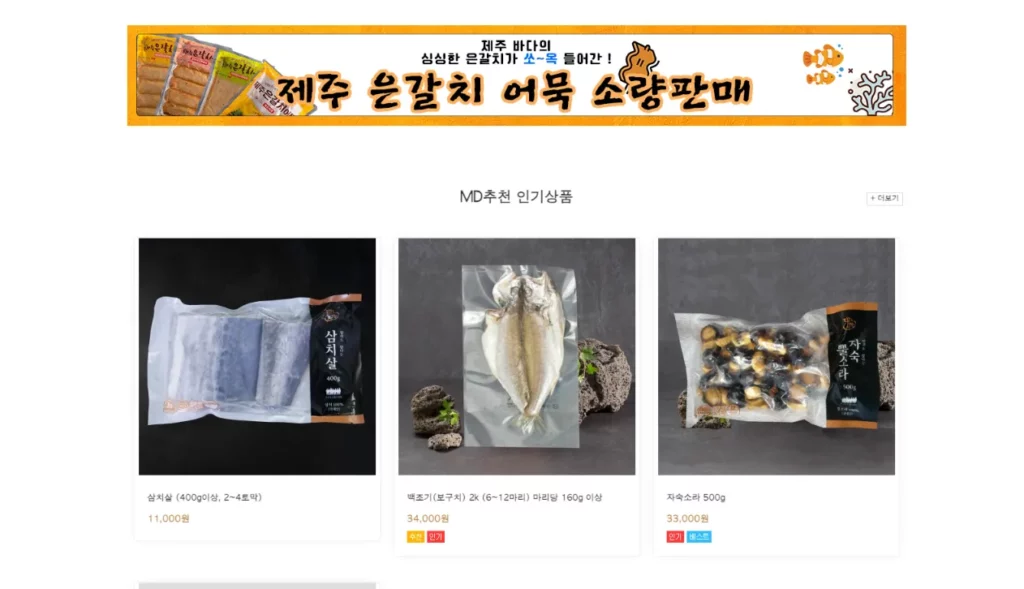This screenshot has height=589, width=1024.
Task: Click the red 인기 badge under 자숙소라
Action: pyautogui.click(x=675, y=537)
